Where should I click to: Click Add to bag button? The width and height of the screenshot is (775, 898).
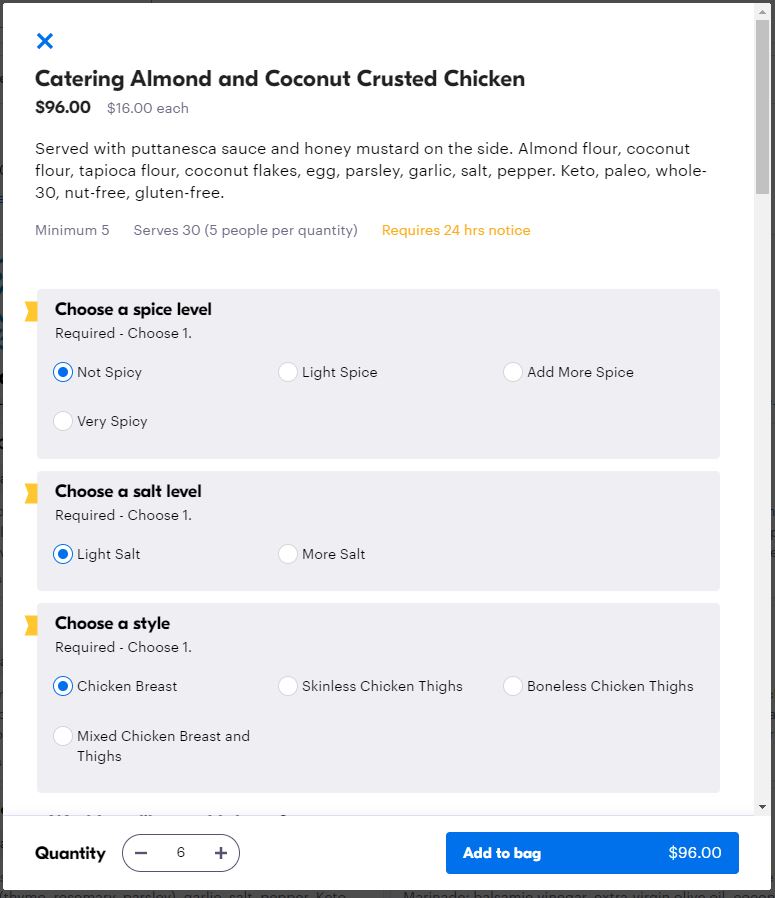coord(592,853)
